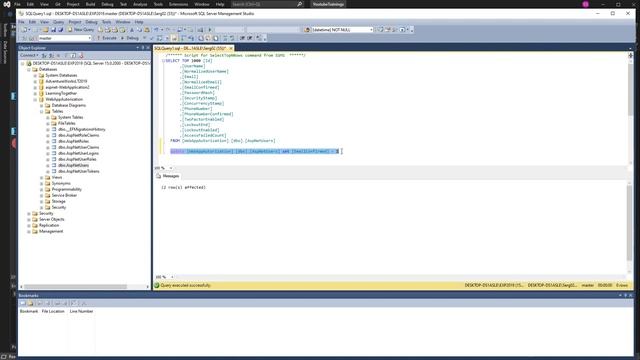The image size is (640, 360).
Task: Expand the System Databases node
Action: tap(35, 76)
